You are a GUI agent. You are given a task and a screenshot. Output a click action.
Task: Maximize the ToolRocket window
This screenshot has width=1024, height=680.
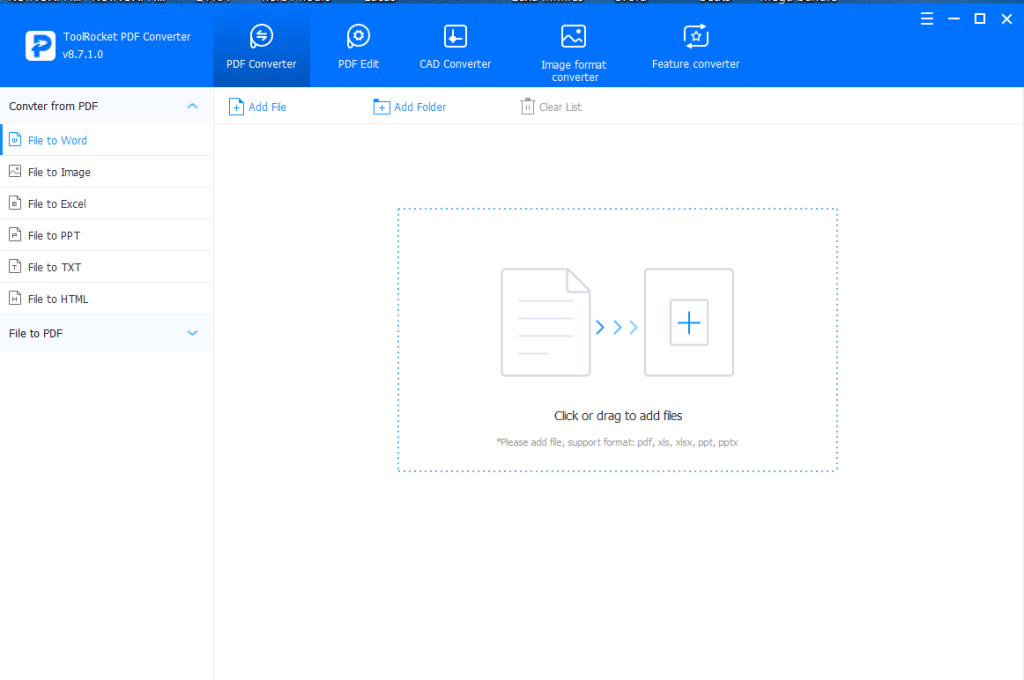coord(980,19)
